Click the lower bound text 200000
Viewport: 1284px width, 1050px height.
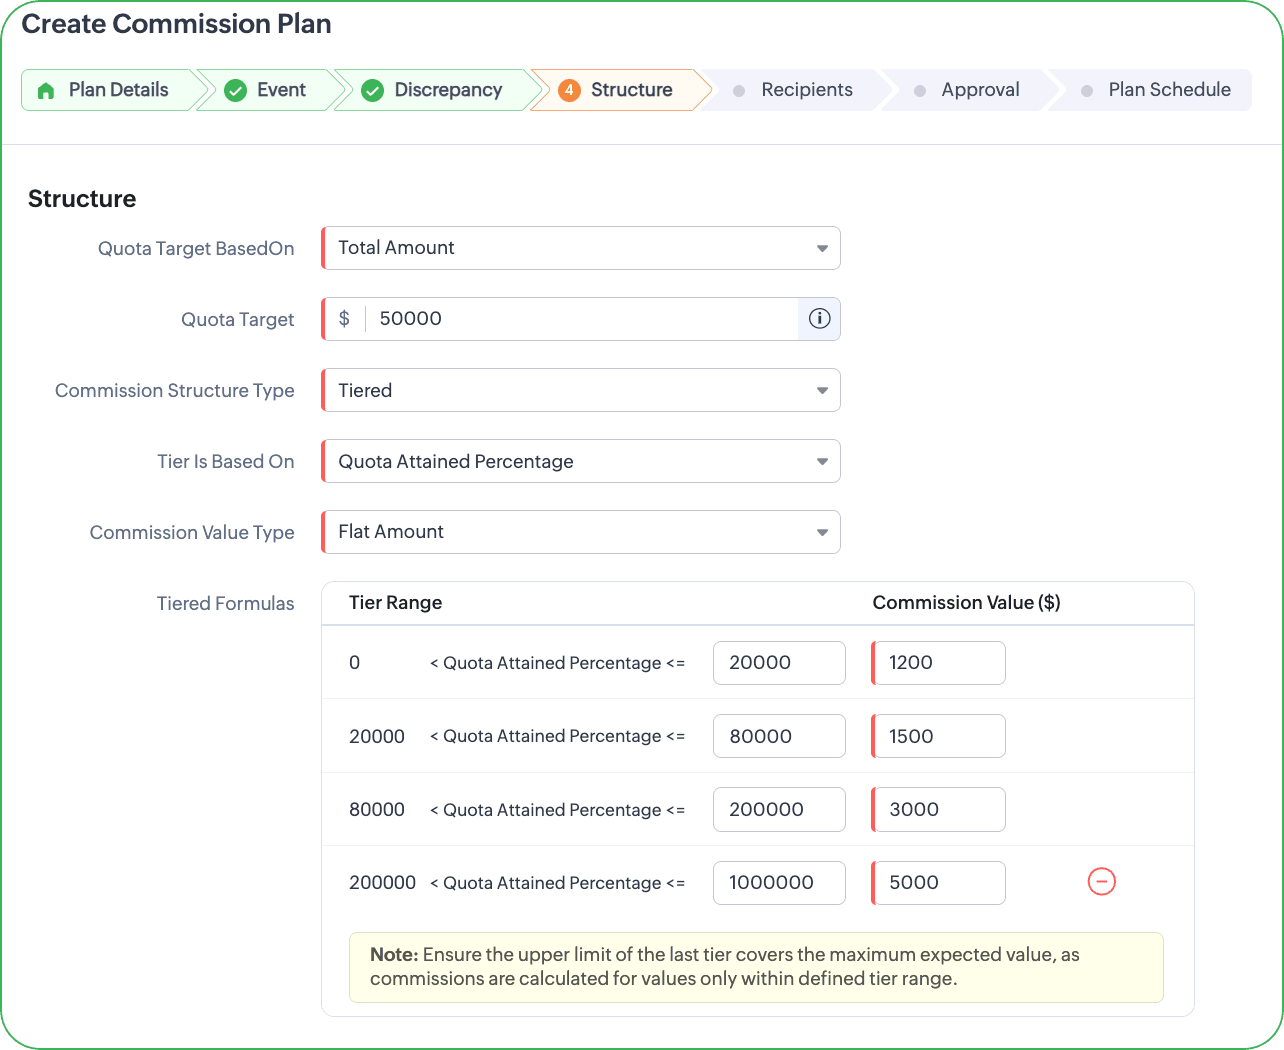[382, 883]
